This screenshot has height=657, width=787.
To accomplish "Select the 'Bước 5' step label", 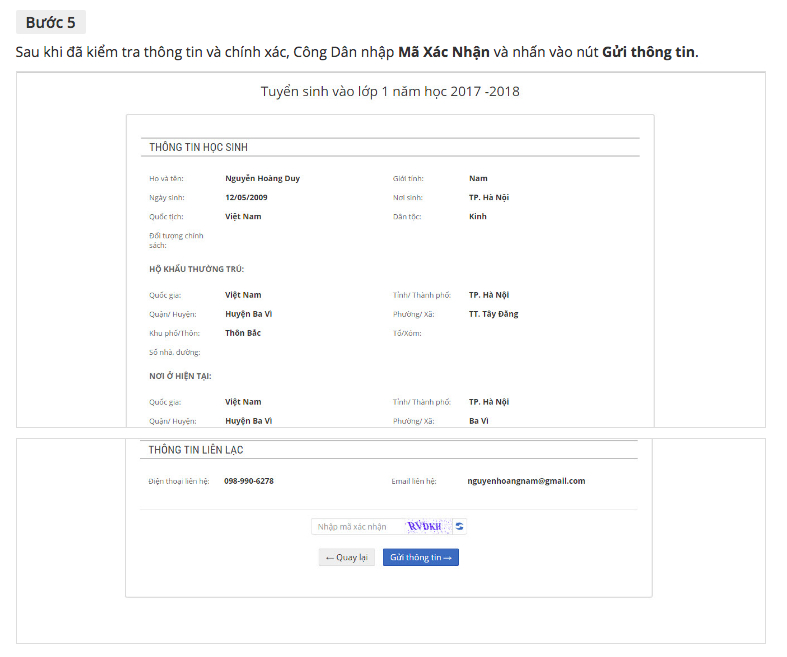I will pos(50,23).
